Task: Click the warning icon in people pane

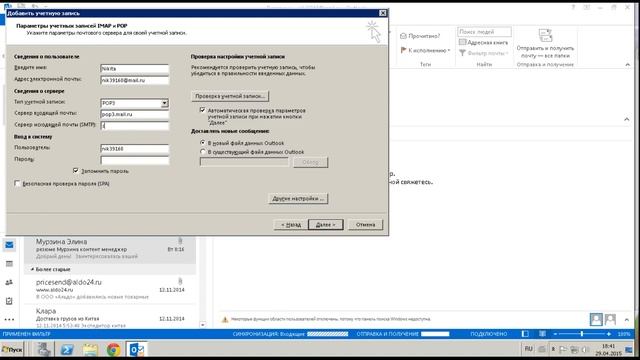Action: click(x=224, y=319)
